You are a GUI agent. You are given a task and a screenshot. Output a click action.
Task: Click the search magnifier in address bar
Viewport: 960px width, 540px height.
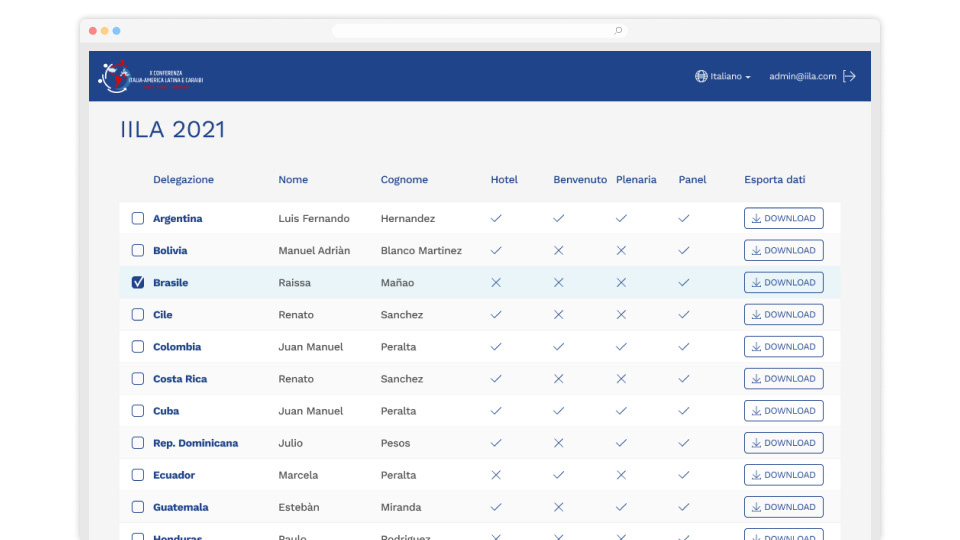coord(618,31)
